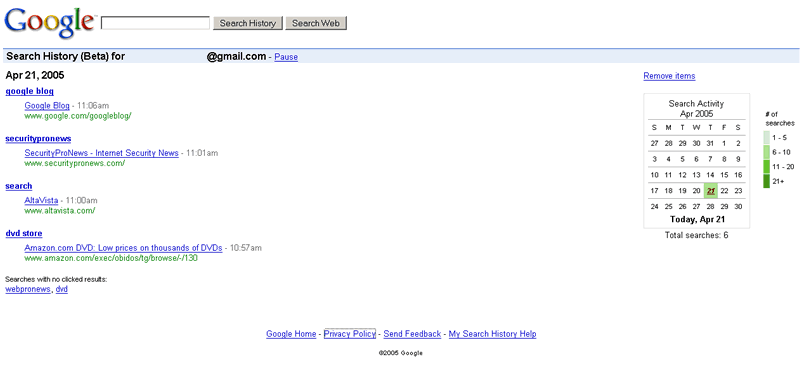Image resolution: width=800 pixels, height=380 pixels.
Task: Click day 30 in the calendar's last row
Action: [738, 207]
